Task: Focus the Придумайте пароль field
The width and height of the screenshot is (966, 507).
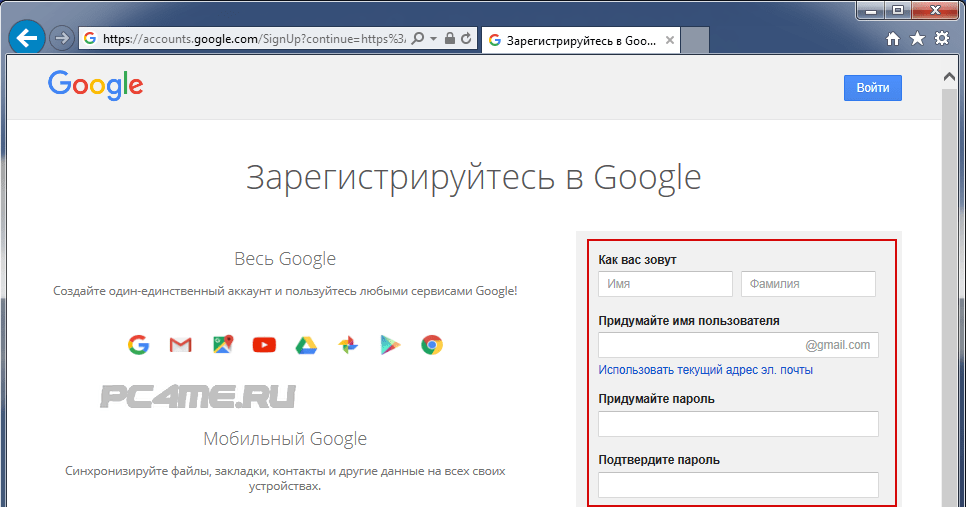Action: (x=738, y=424)
